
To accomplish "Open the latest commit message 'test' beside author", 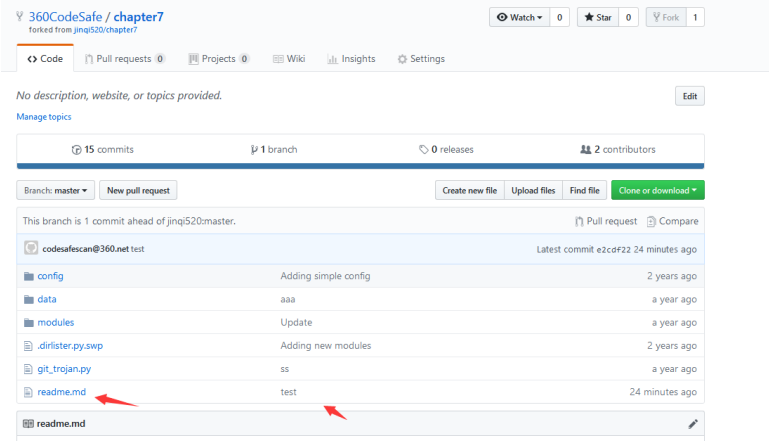I will pos(138,249).
